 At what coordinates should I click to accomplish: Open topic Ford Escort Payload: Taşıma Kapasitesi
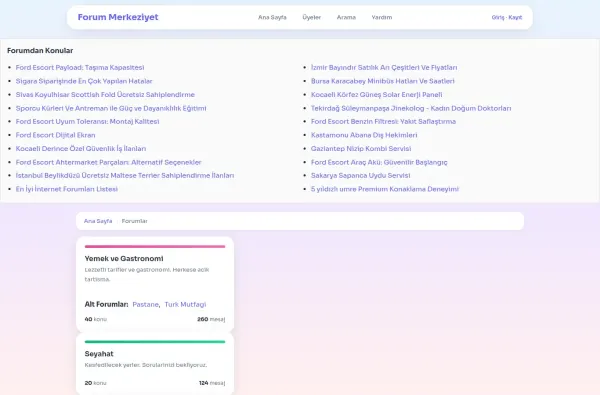tap(80, 67)
